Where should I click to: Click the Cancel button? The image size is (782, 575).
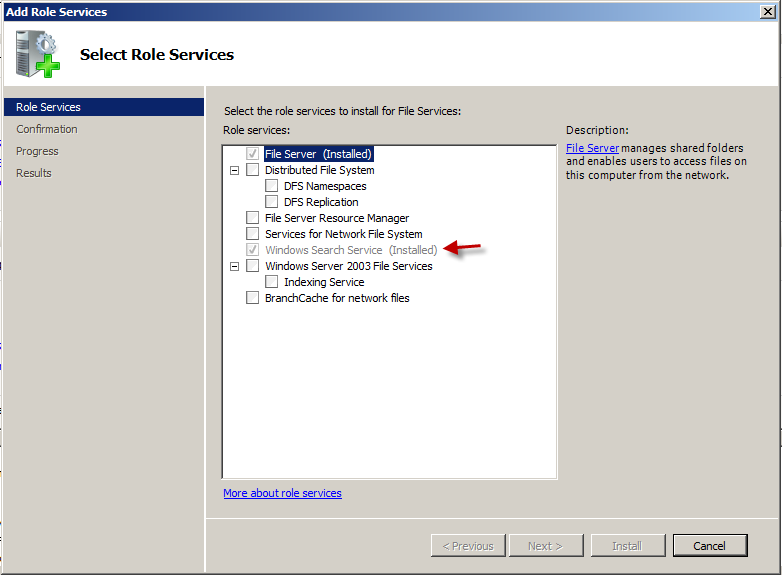click(709, 546)
